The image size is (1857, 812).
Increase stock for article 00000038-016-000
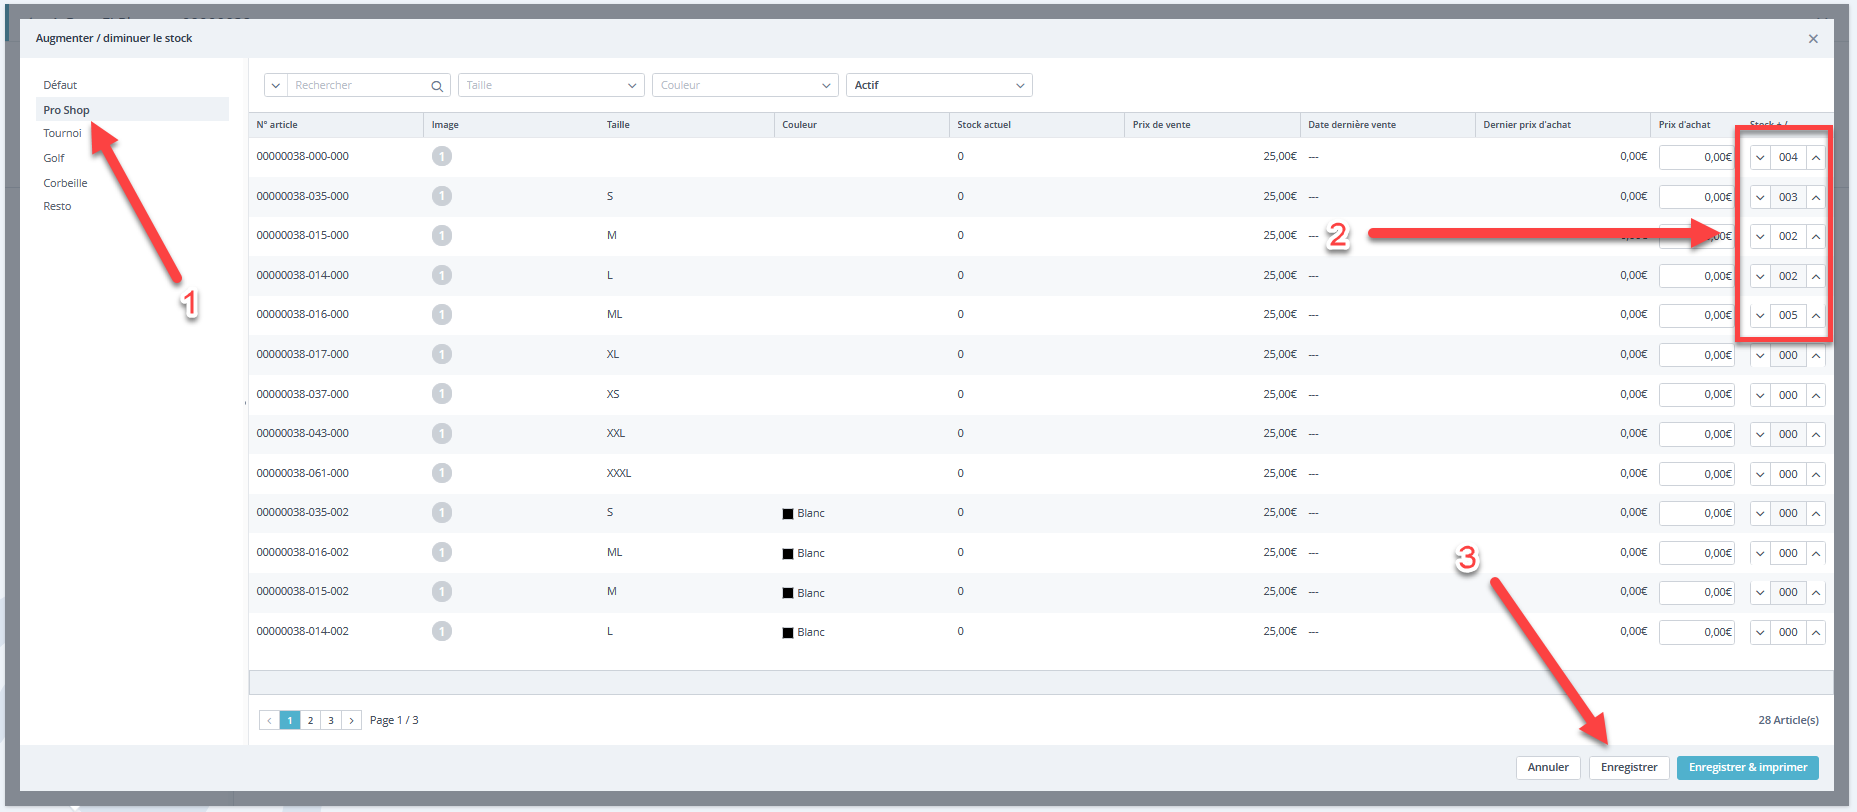[1816, 315]
